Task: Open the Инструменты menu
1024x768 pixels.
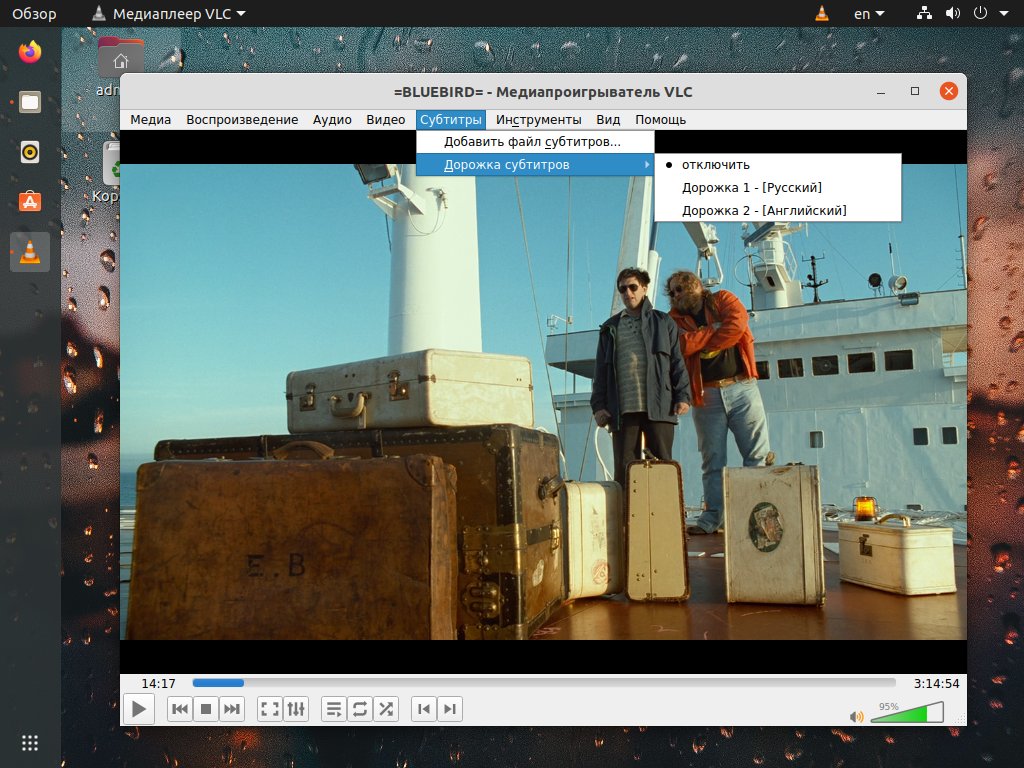Action: click(x=539, y=120)
